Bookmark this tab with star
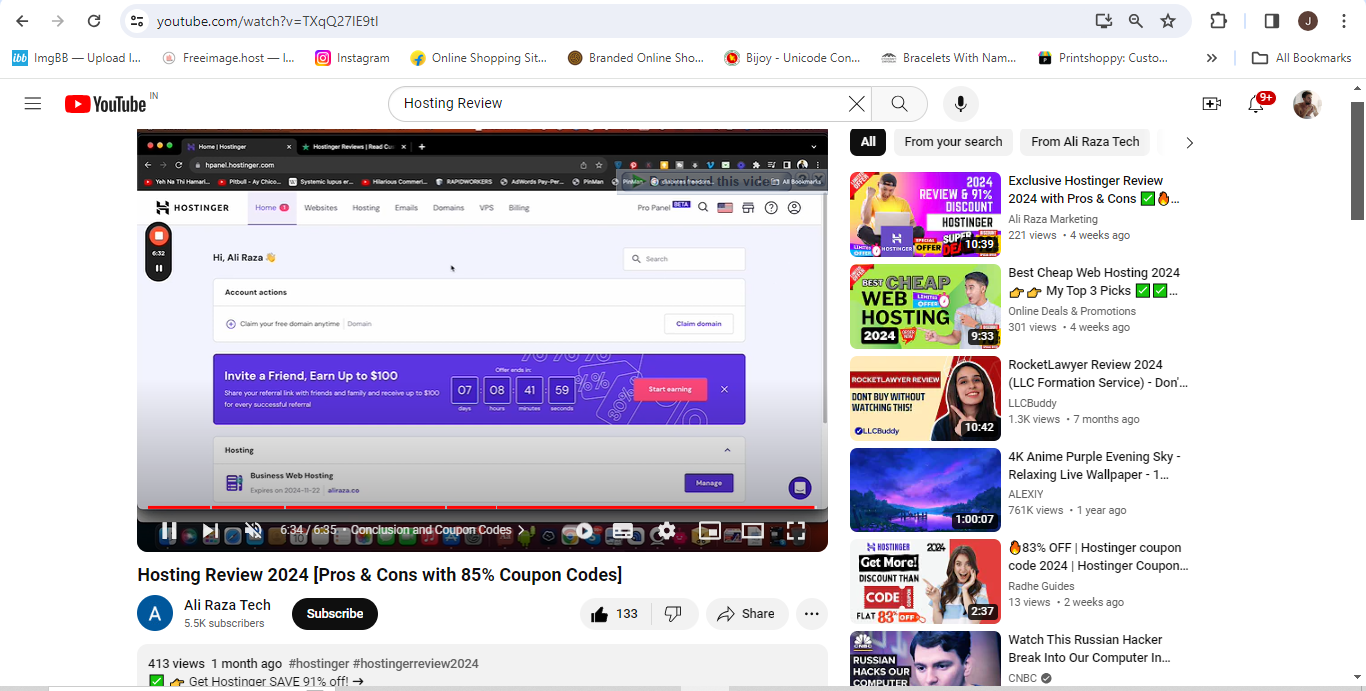 tap(1168, 21)
